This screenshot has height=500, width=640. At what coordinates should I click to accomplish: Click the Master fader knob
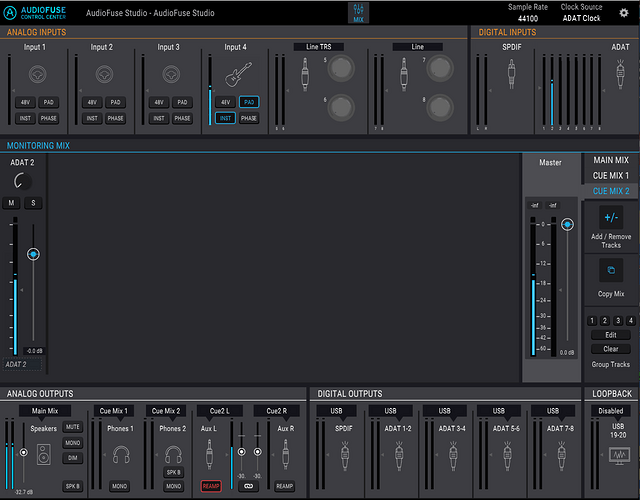[x=567, y=224]
